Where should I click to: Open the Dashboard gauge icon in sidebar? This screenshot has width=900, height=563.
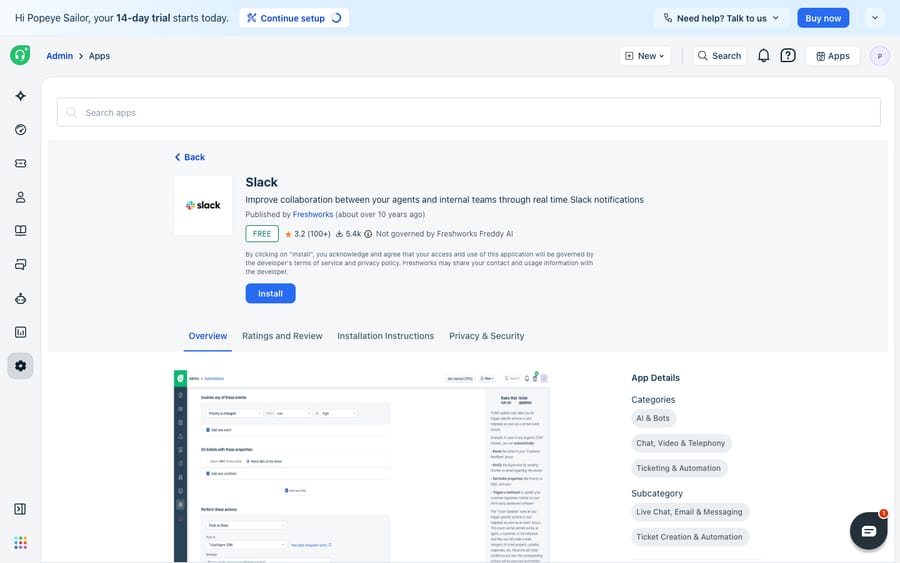[21, 130]
